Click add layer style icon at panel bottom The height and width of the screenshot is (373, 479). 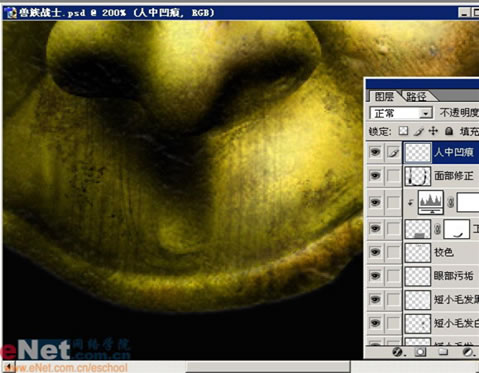(x=397, y=352)
